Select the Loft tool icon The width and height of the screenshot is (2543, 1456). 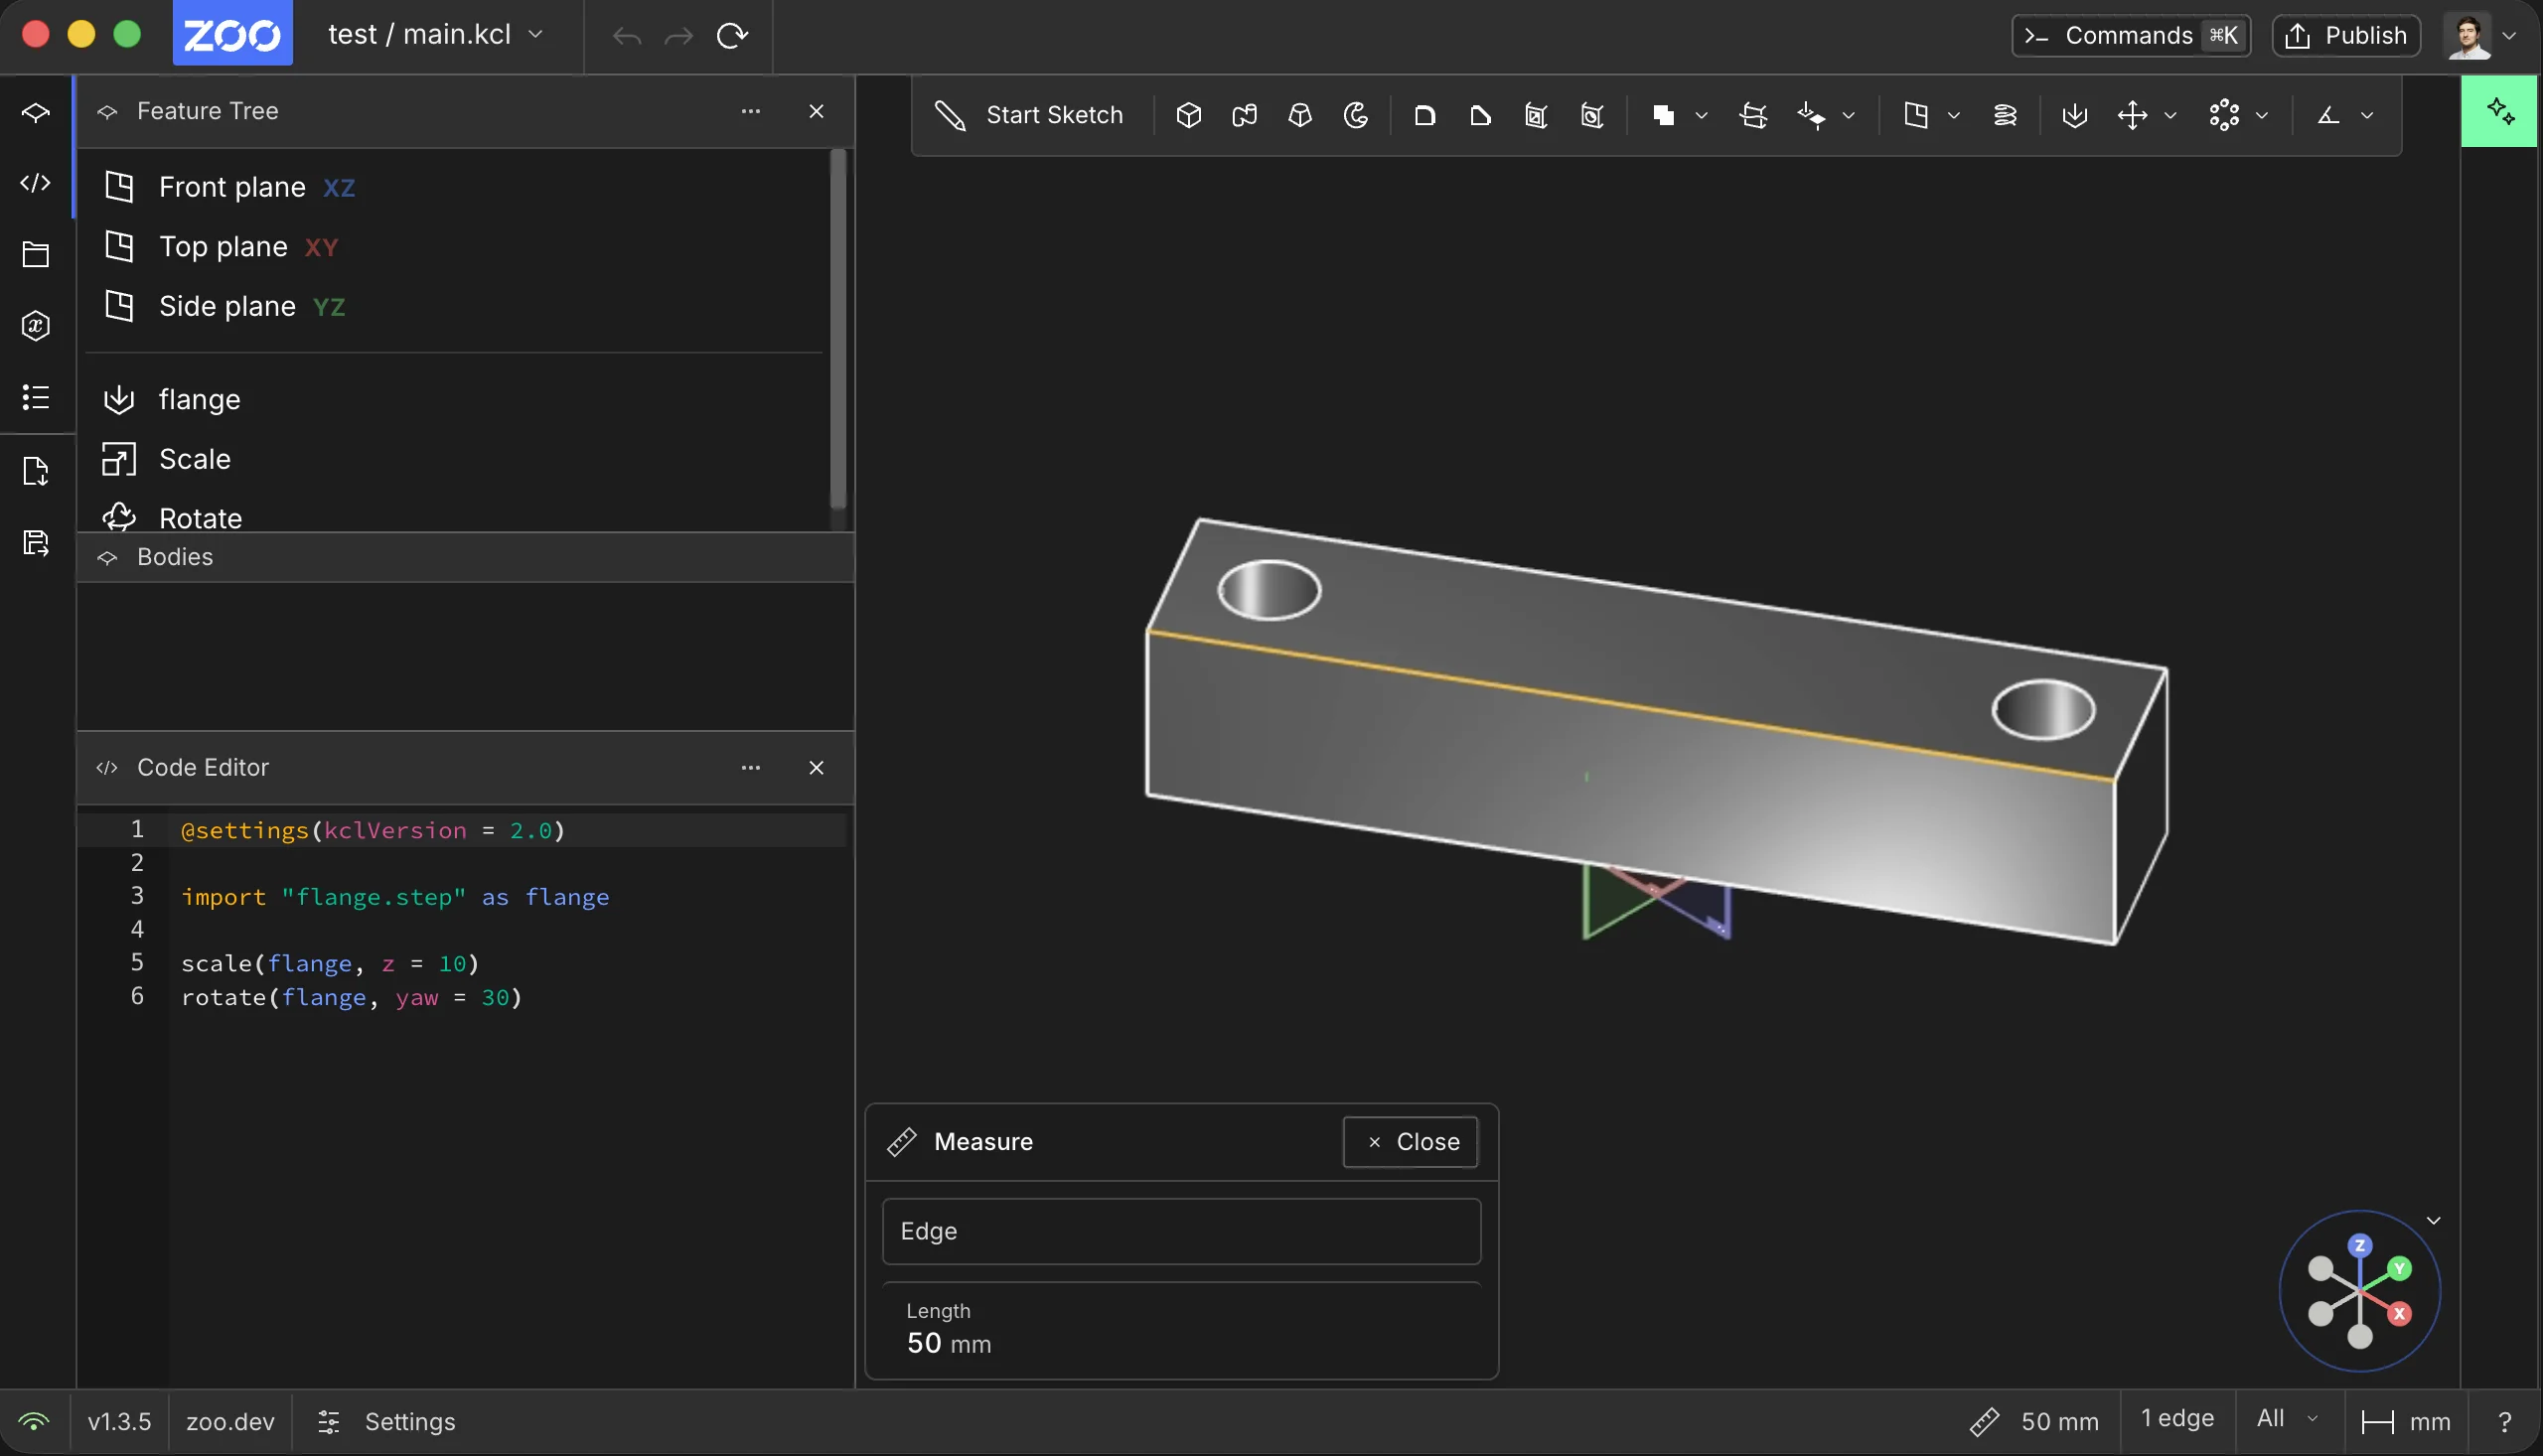[1300, 115]
